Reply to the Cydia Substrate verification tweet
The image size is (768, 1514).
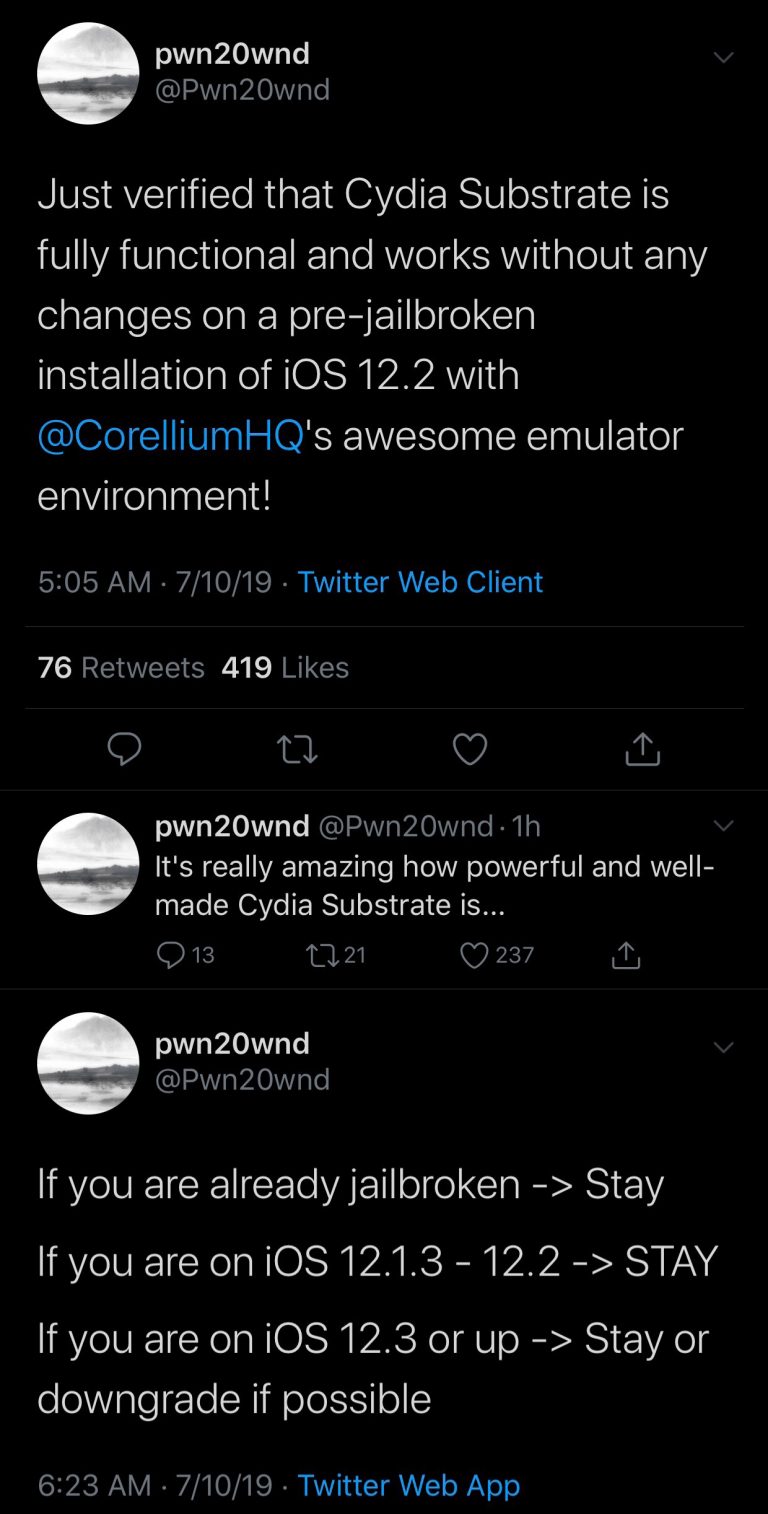coord(124,749)
